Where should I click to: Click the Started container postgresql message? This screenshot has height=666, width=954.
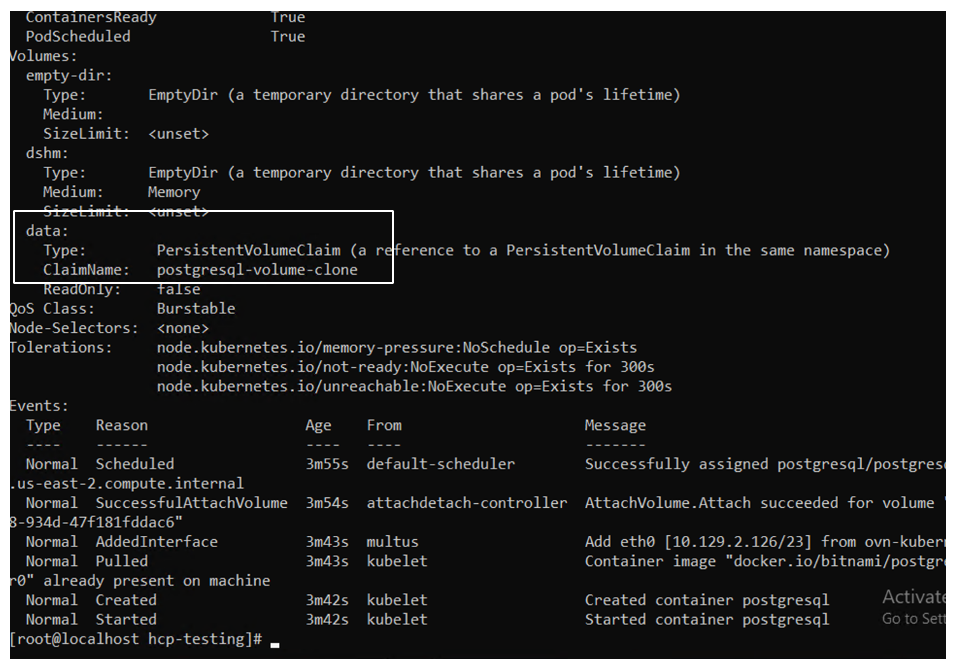tap(706, 620)
